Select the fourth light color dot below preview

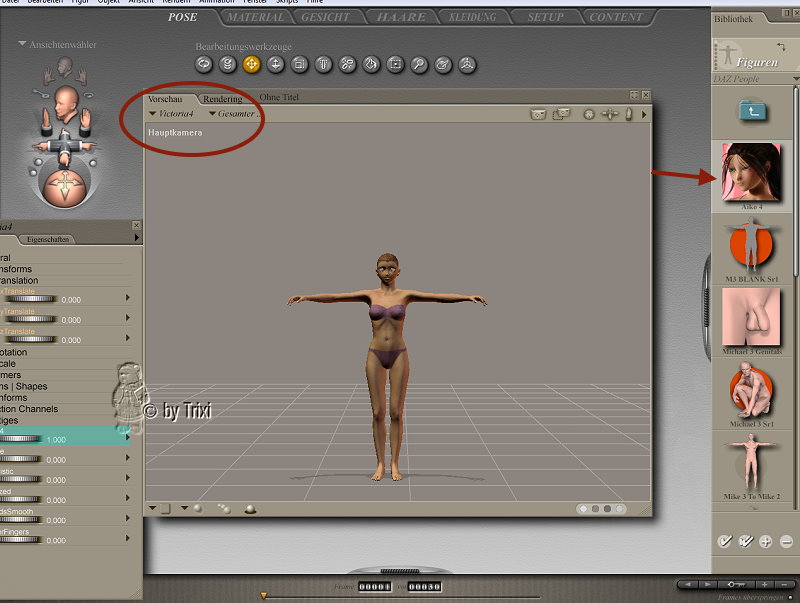[619, 509]
